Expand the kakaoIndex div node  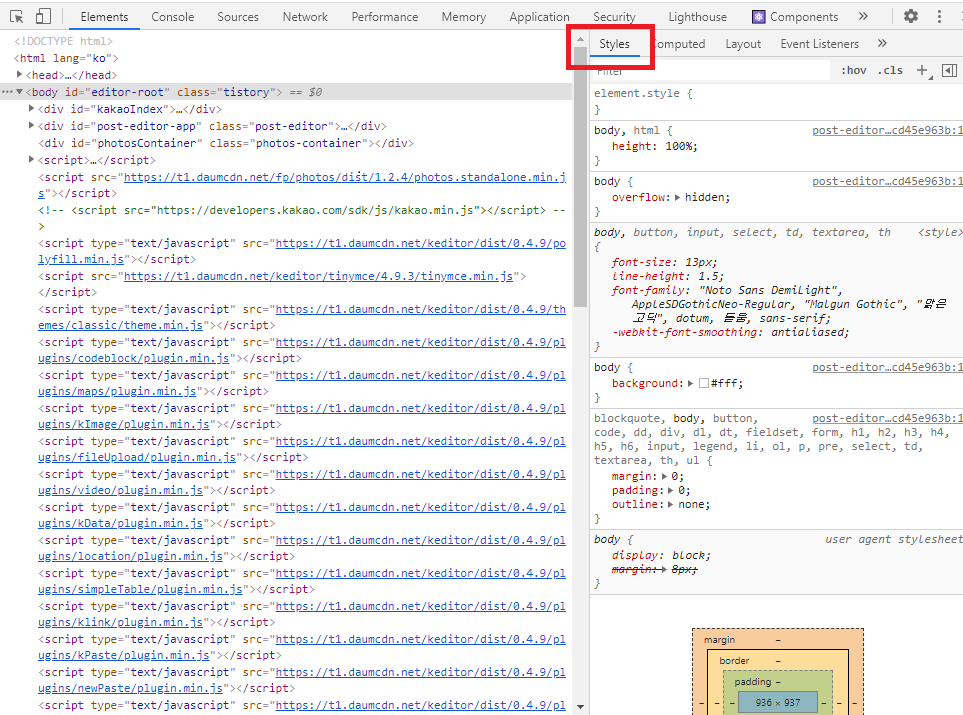(x=31, y=108)
